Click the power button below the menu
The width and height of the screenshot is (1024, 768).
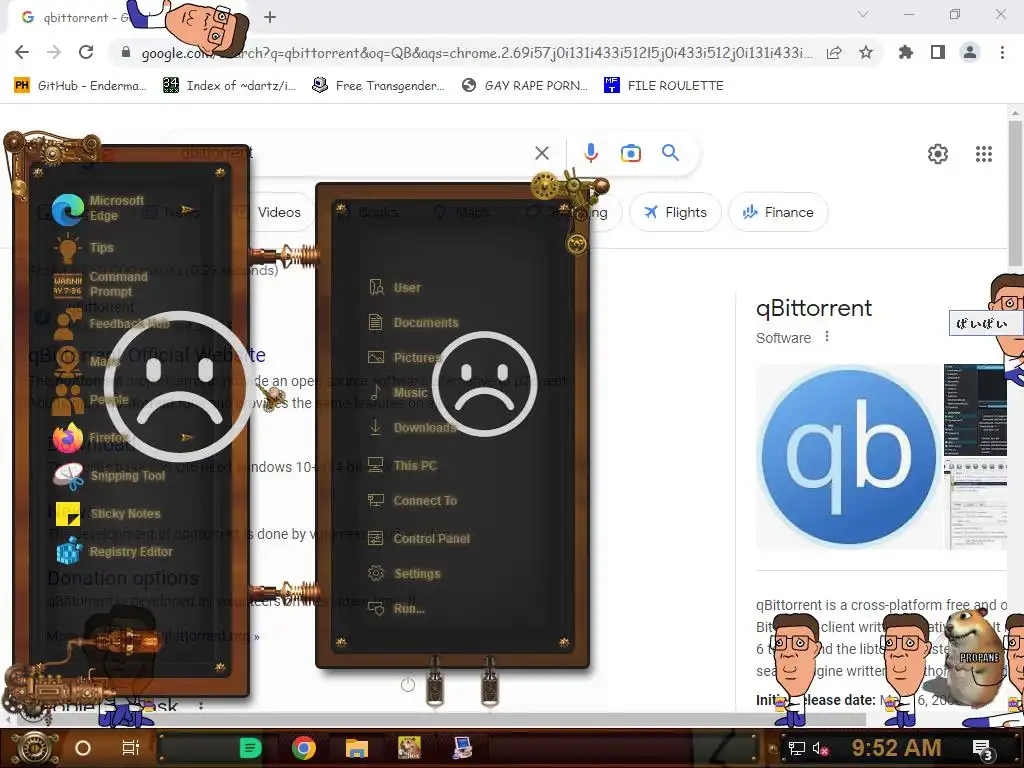pyautogui.click(x=408, y=685)
